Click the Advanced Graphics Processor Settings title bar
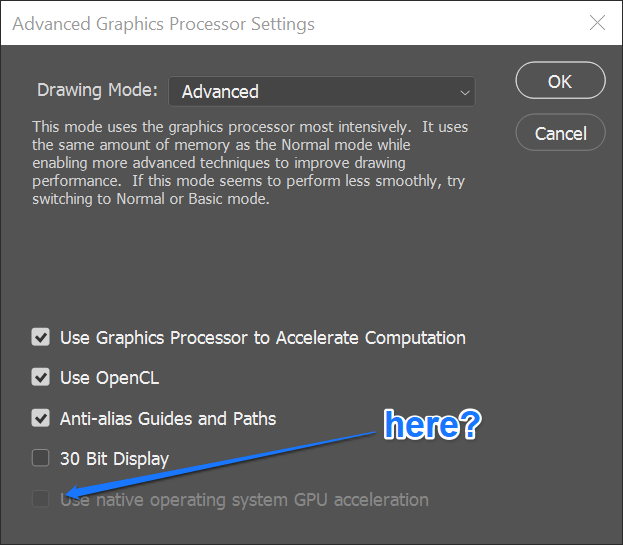The width and height of the screenshot is (623, 545). (x=250, y=23)
